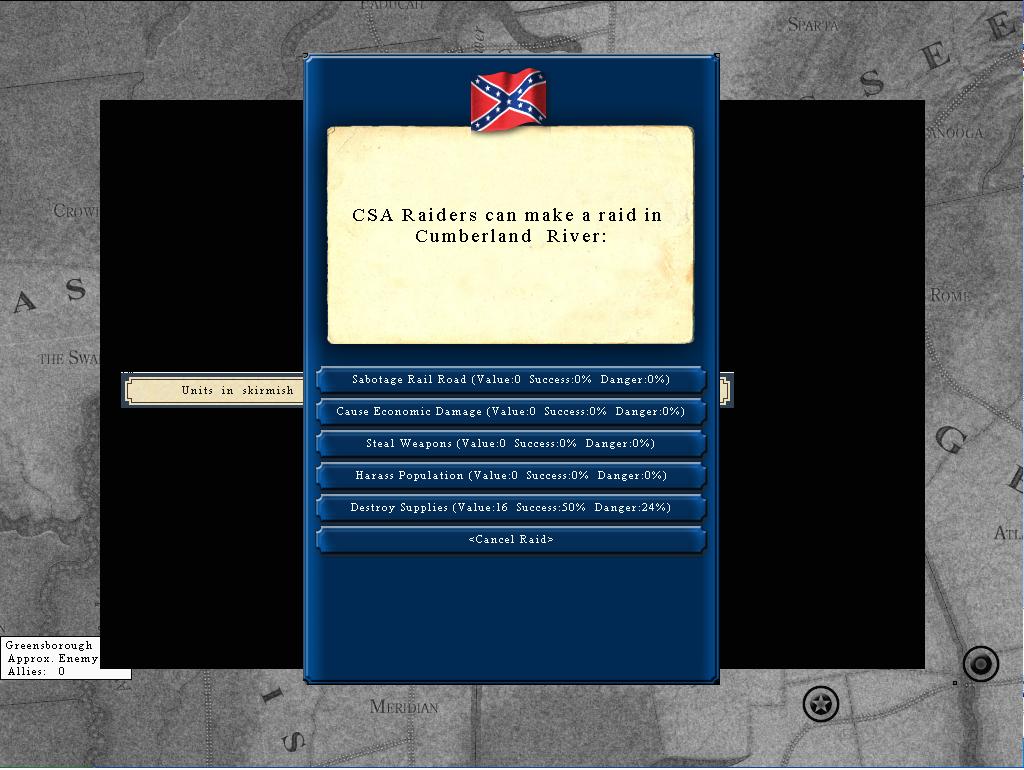Image resolution: width=1024 pixels, height=770 pixels.
Task: Select Cause Economic Damage raid option
Action: (511, 411)
